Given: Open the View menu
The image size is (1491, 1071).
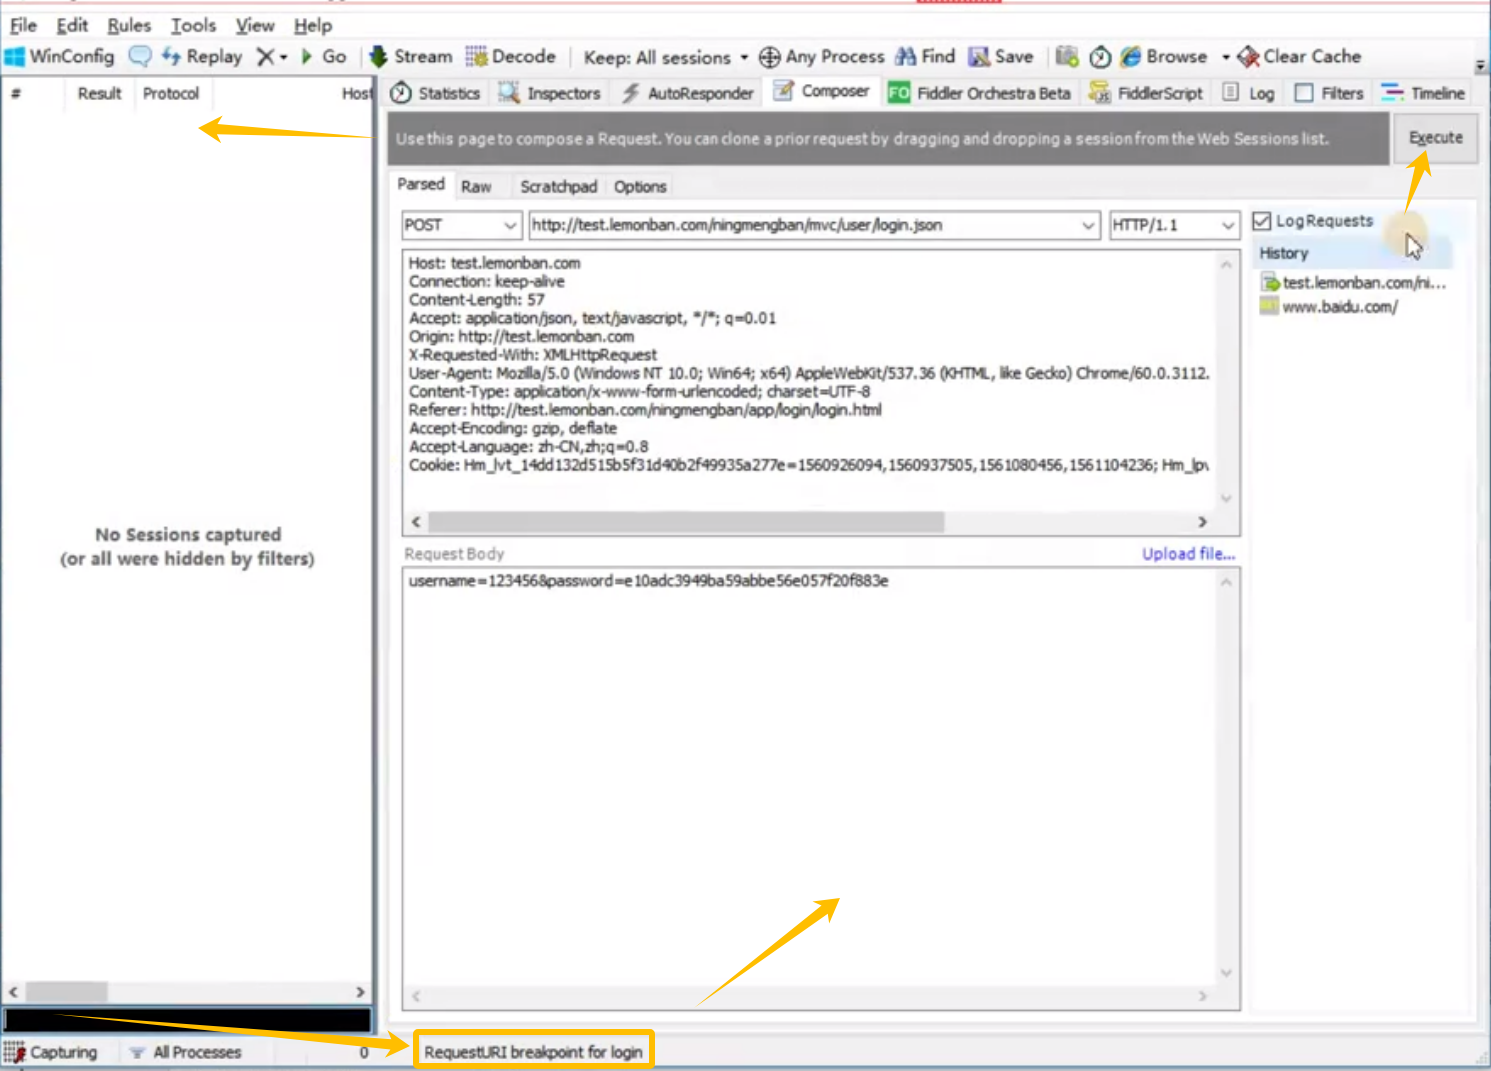Looking at the screenshot, I should (255, 25).
